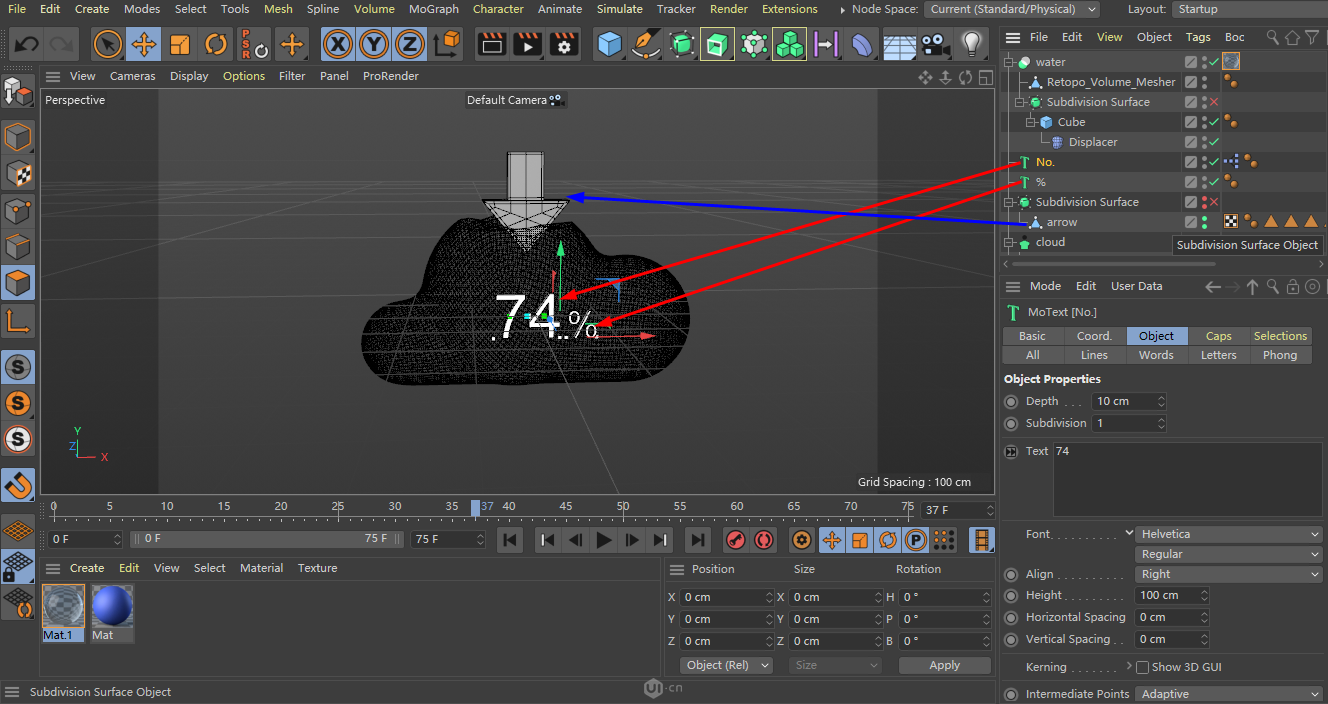Screen dimensions: 1328x704
Task: Toggle the X axis lock icon
Action: (338, 44)
